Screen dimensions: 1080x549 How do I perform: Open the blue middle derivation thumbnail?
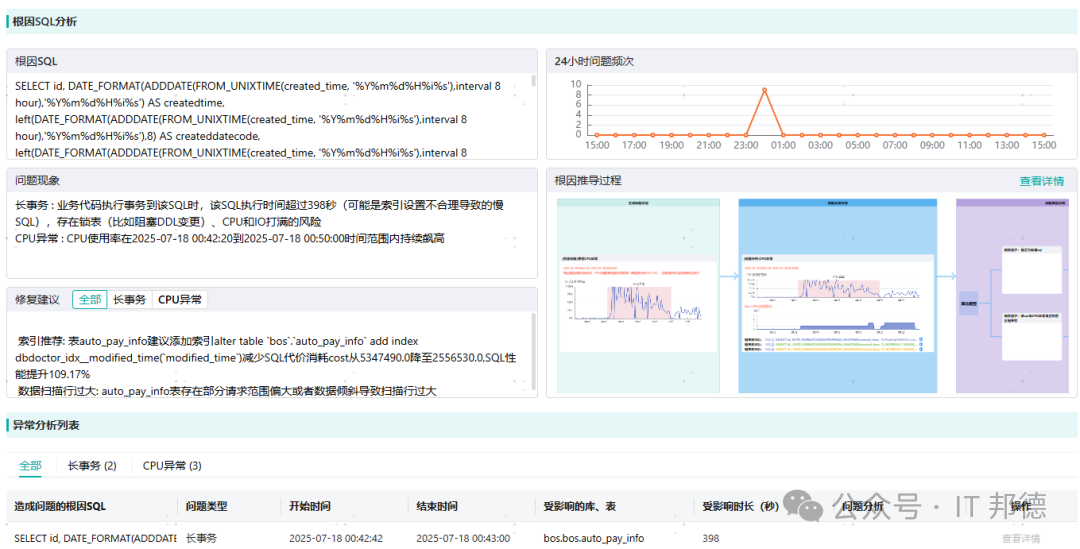coord(838,296)
